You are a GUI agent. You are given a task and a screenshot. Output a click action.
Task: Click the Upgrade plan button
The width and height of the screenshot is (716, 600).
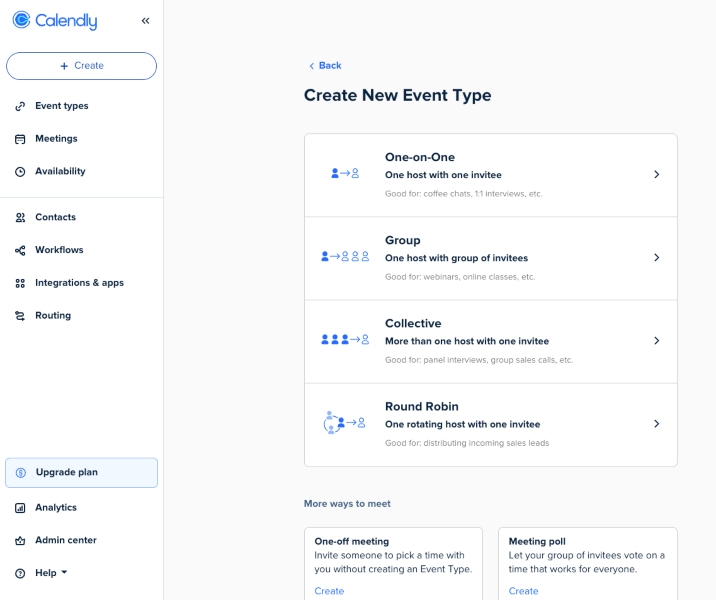(x=81, y=473)
